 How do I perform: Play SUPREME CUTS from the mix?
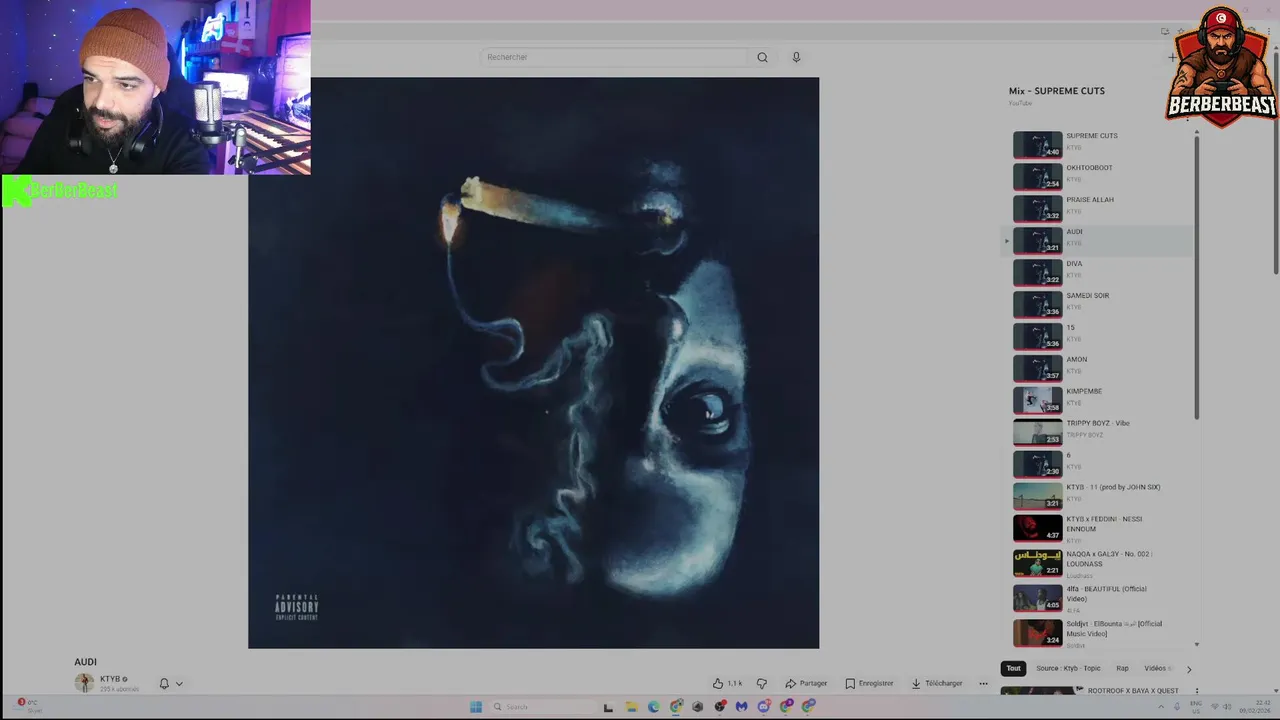tap(1100, 144)
